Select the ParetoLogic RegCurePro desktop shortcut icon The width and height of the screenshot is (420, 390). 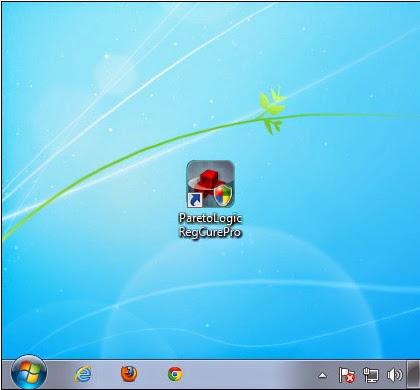click(210, 184)
